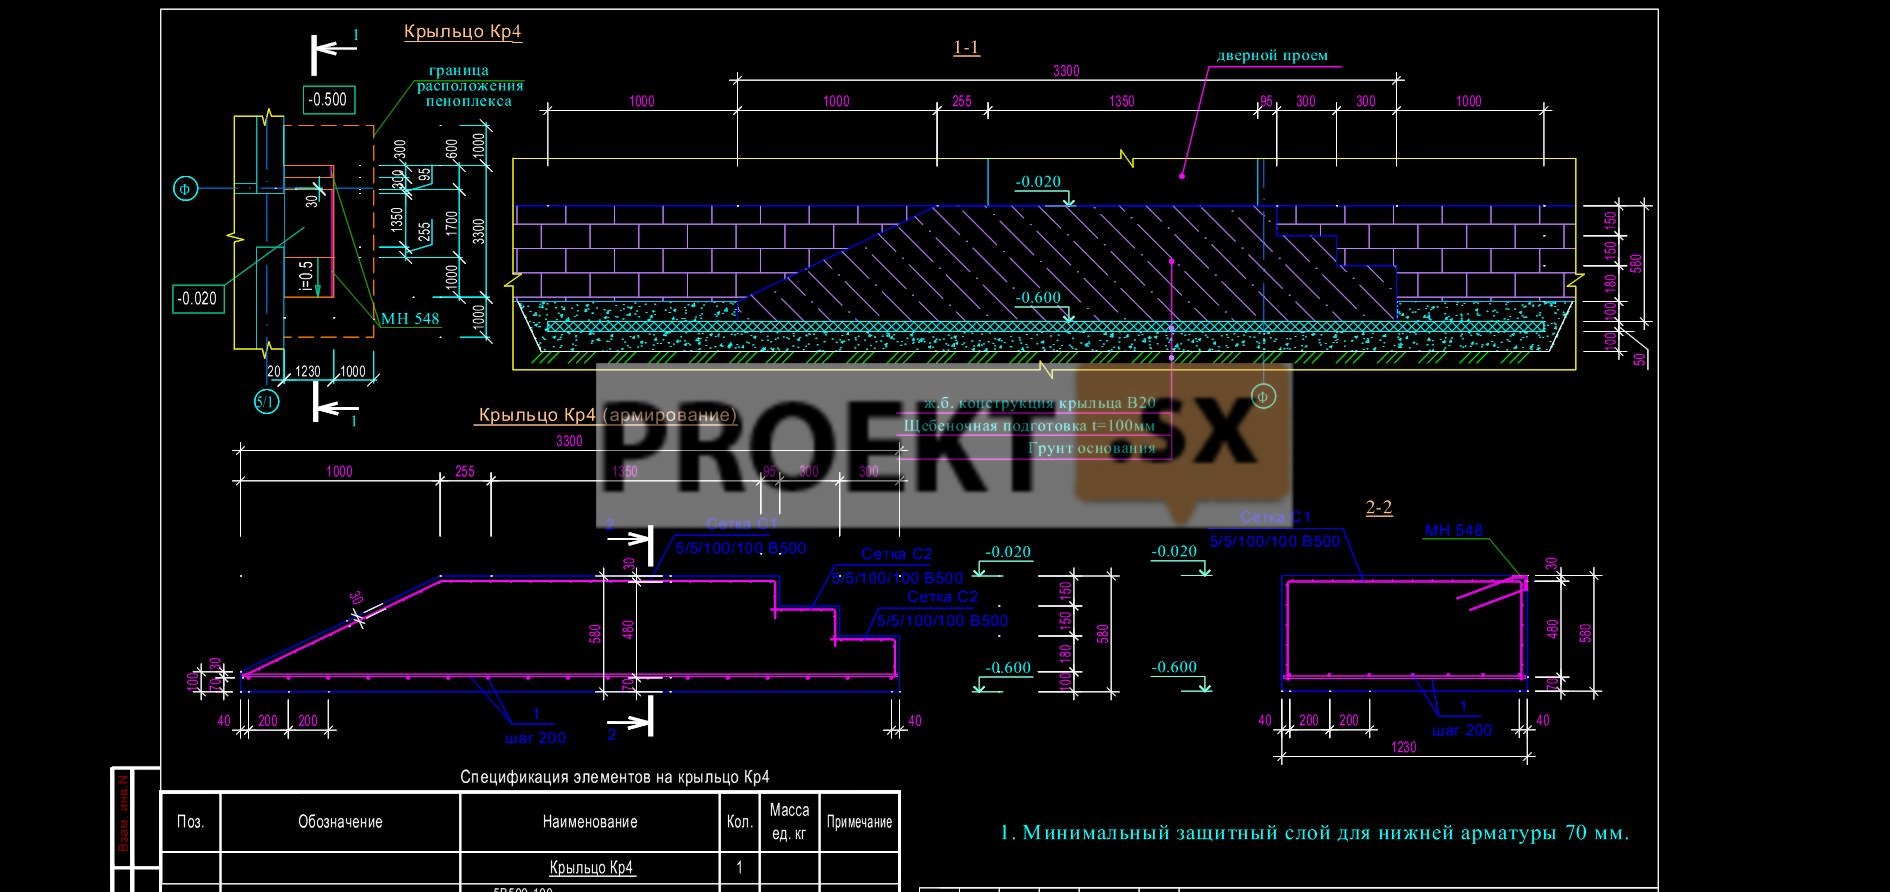Viewport: 1890px width, 892px height.
Task: Select the 'Грунт основания' callout text
Action: [1092, 448]
